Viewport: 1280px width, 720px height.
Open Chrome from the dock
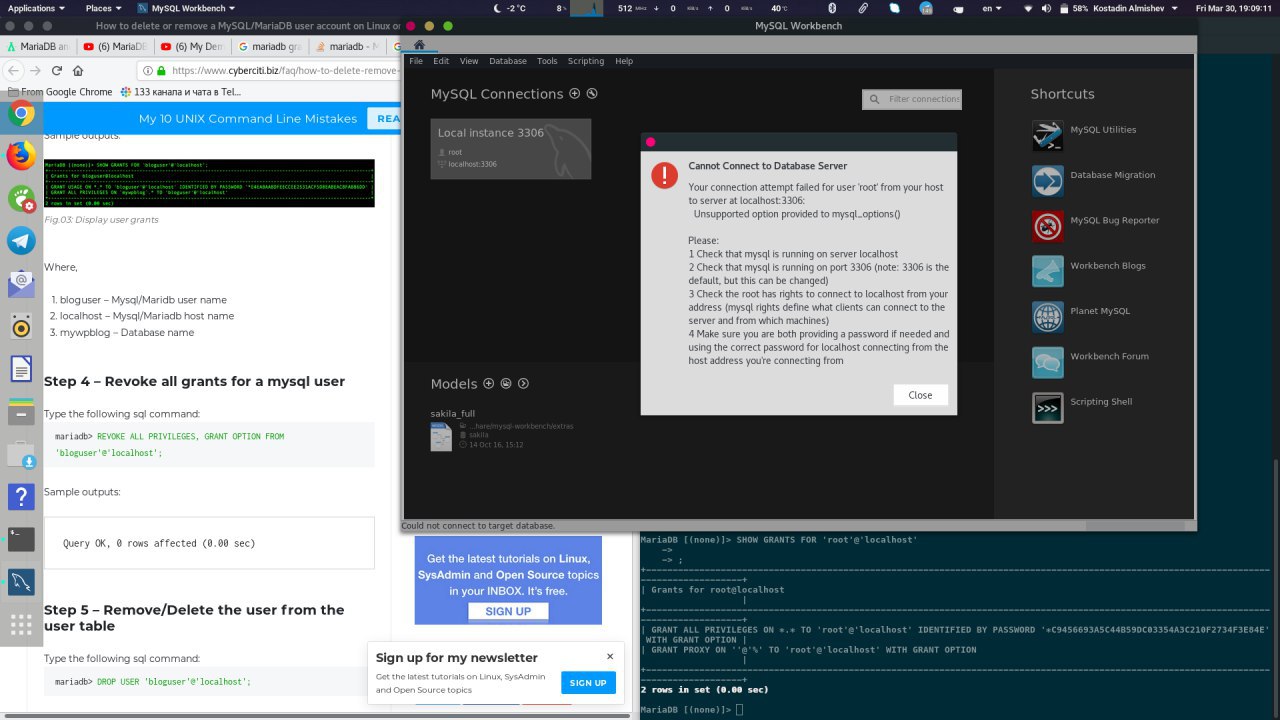click(21, 113)
